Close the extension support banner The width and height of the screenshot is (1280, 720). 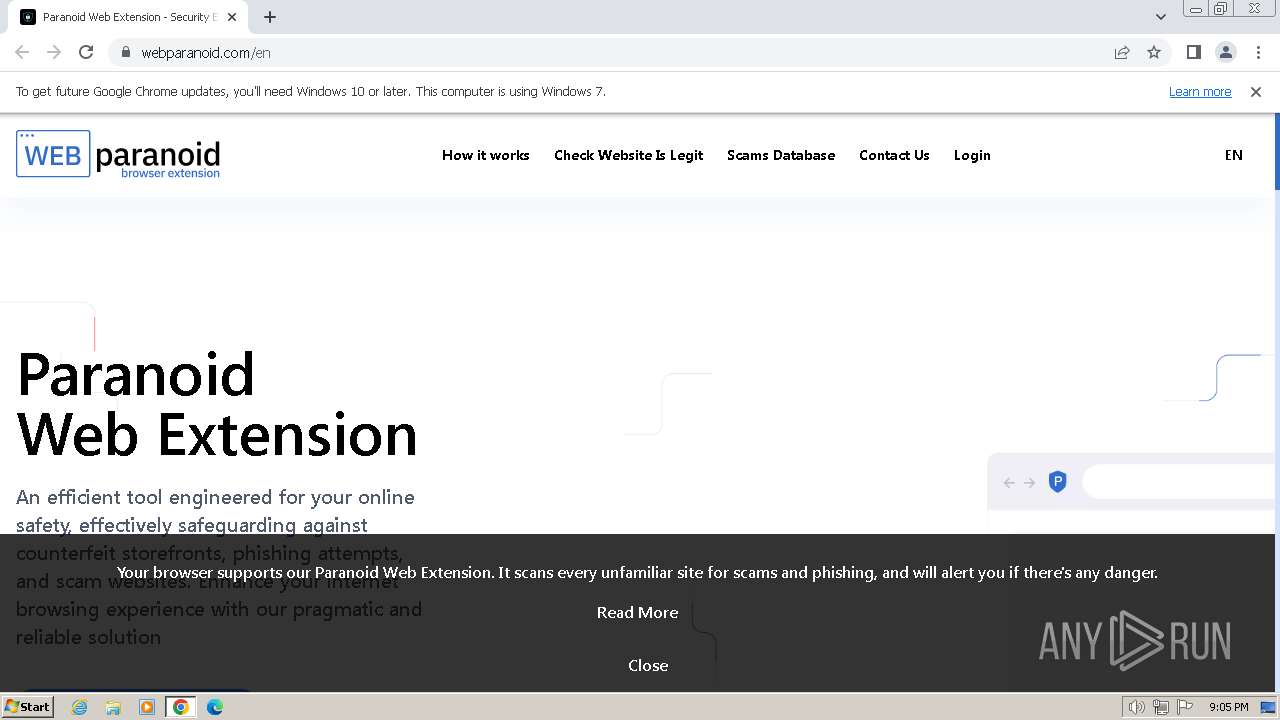648,665
